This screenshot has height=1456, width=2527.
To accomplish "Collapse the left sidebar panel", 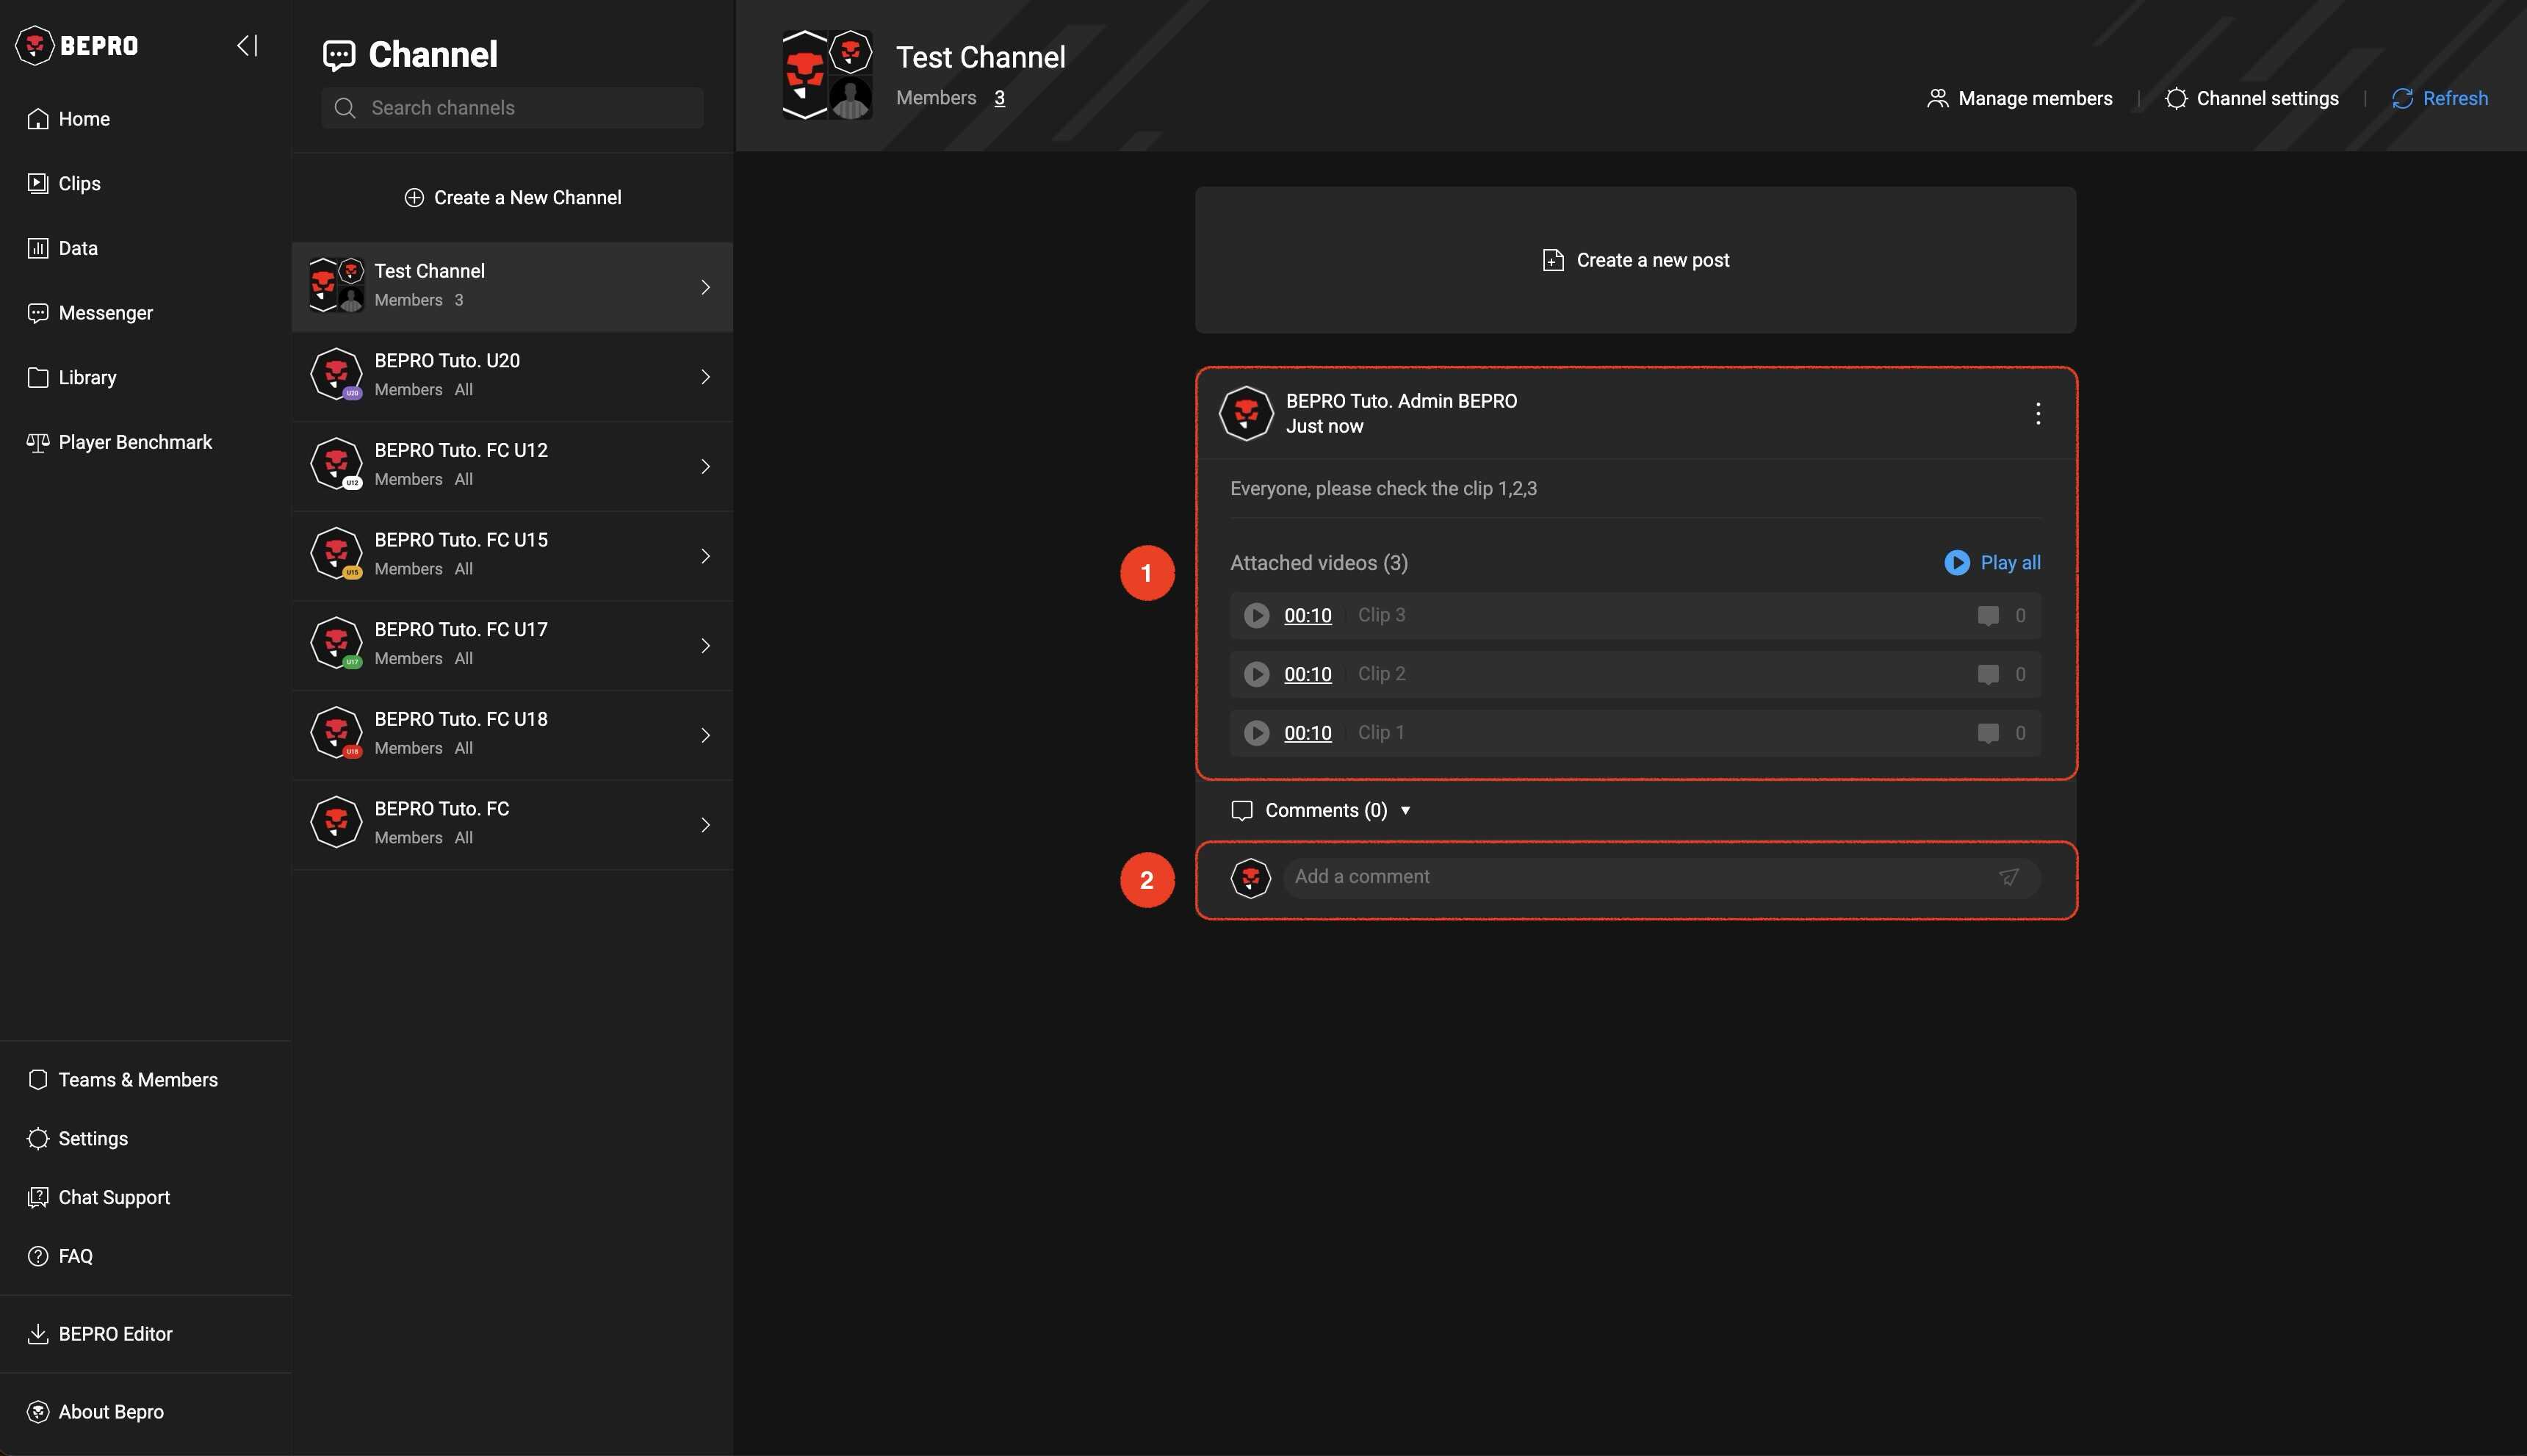I will click(x=247, y=45).
